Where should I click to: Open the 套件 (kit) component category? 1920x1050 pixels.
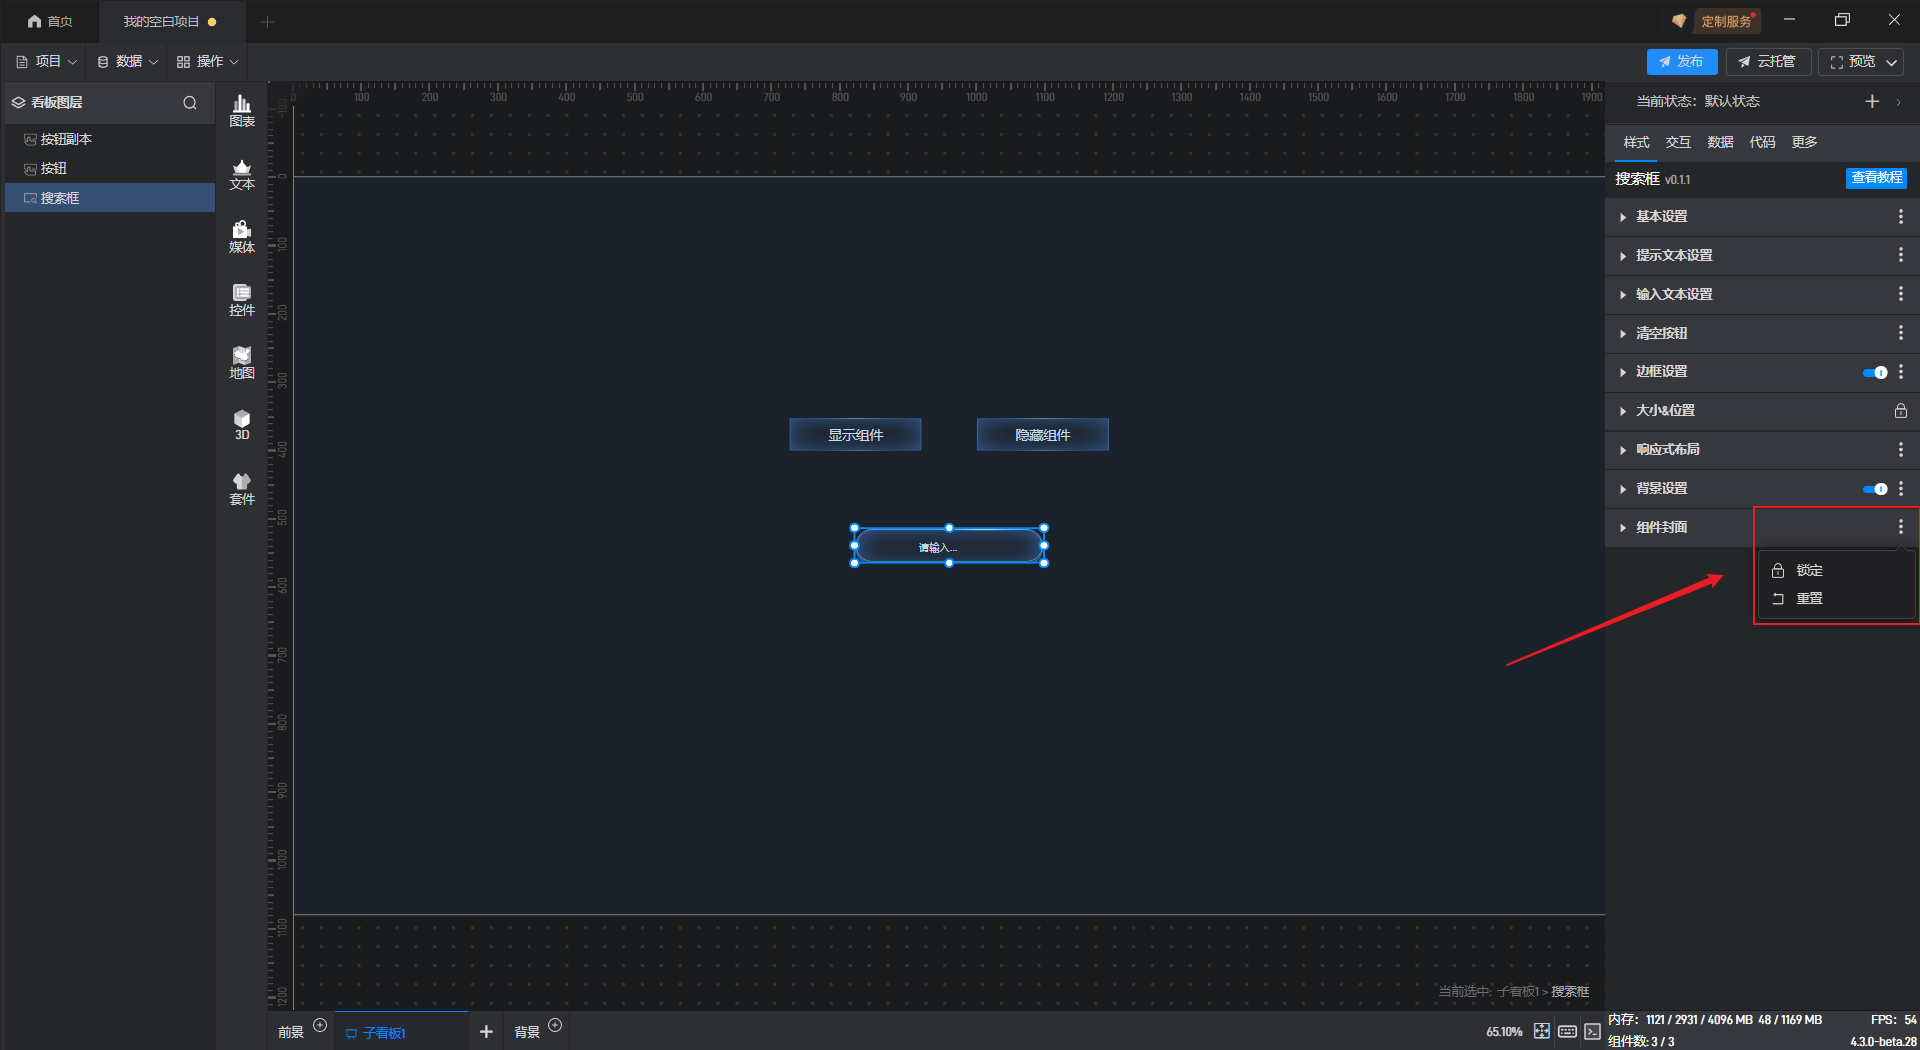pyautogui.click(x=242, y=489)
